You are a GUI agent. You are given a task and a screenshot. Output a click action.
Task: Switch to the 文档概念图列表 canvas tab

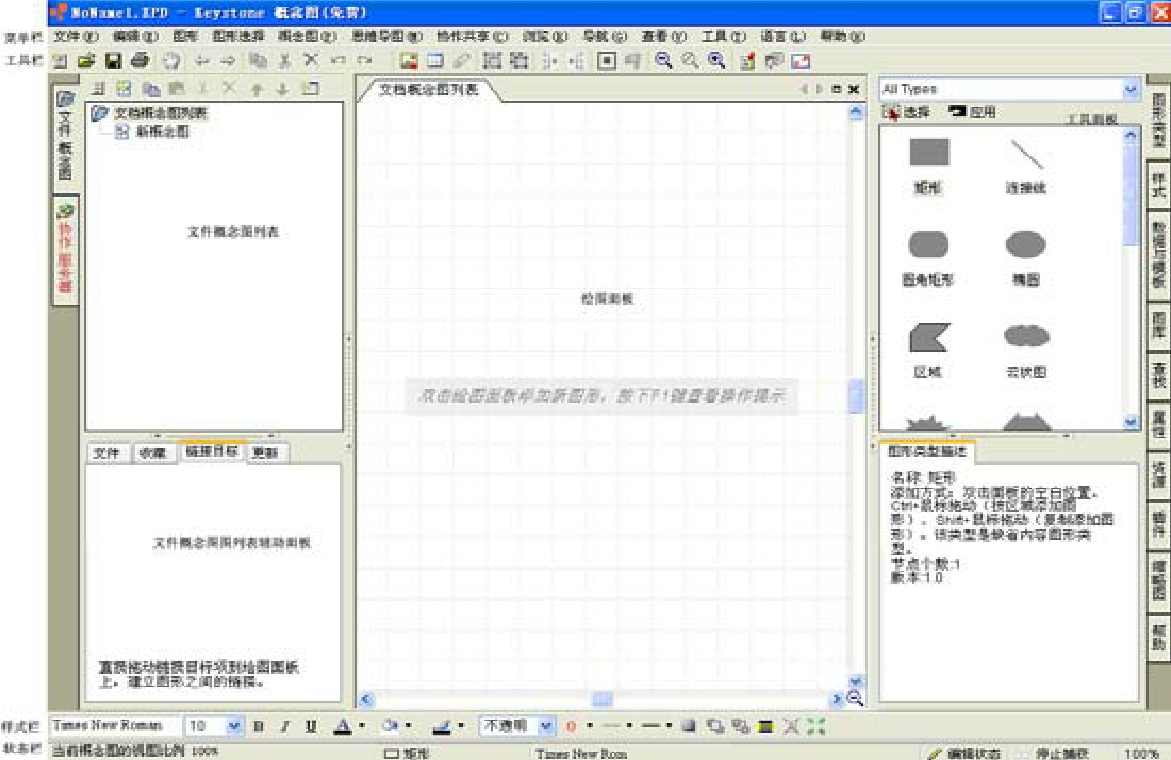pos(428,90)
